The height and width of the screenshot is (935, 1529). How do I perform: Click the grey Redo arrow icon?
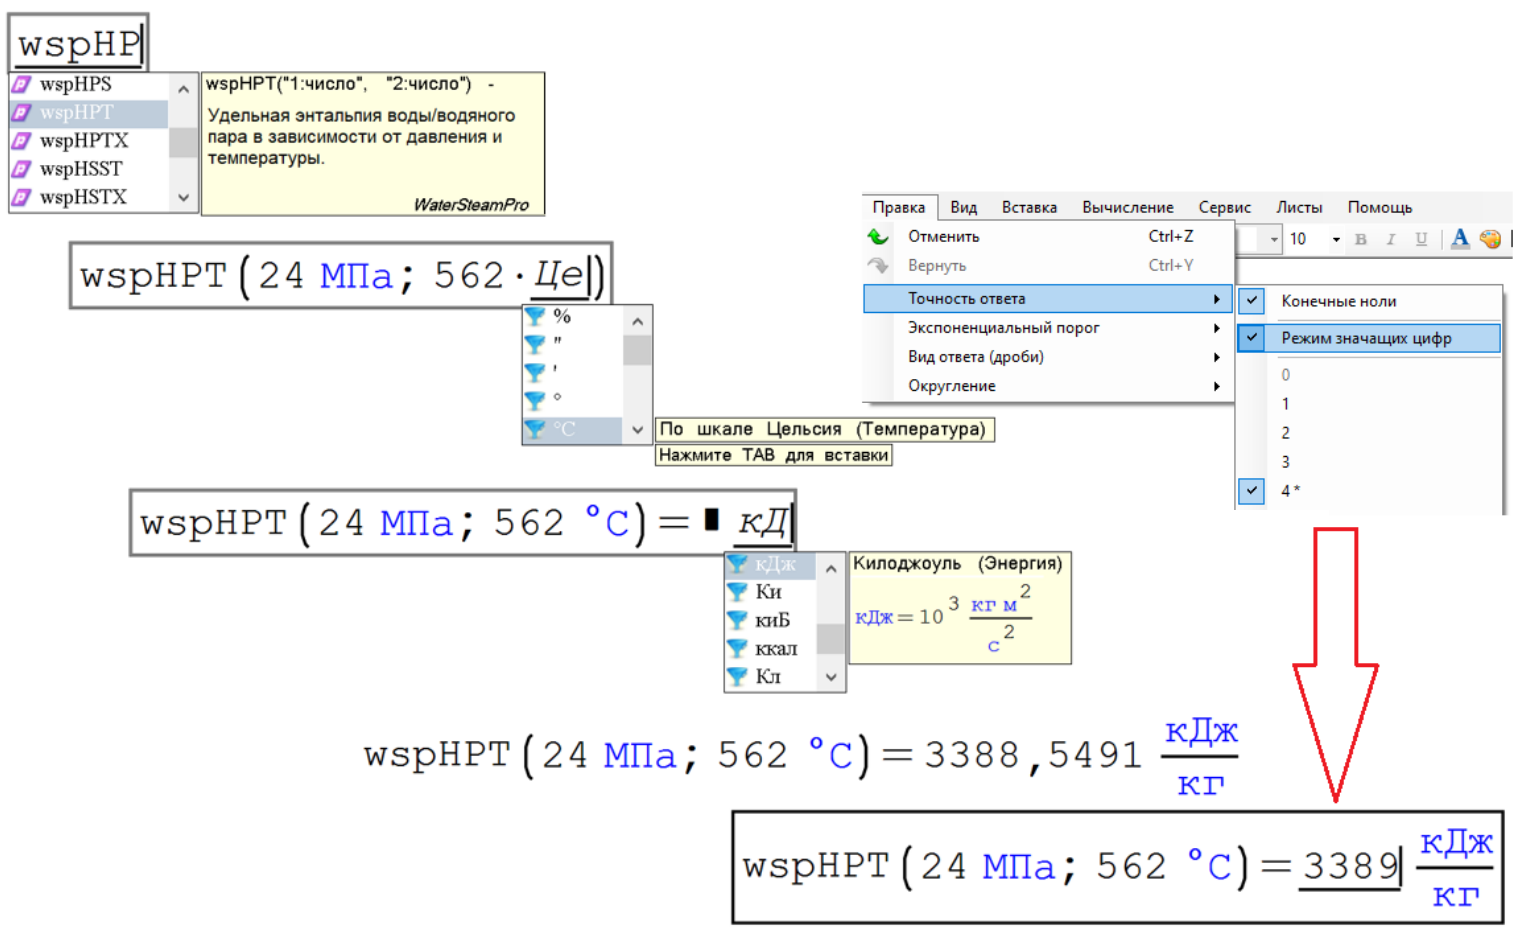[x=878, y=266]
